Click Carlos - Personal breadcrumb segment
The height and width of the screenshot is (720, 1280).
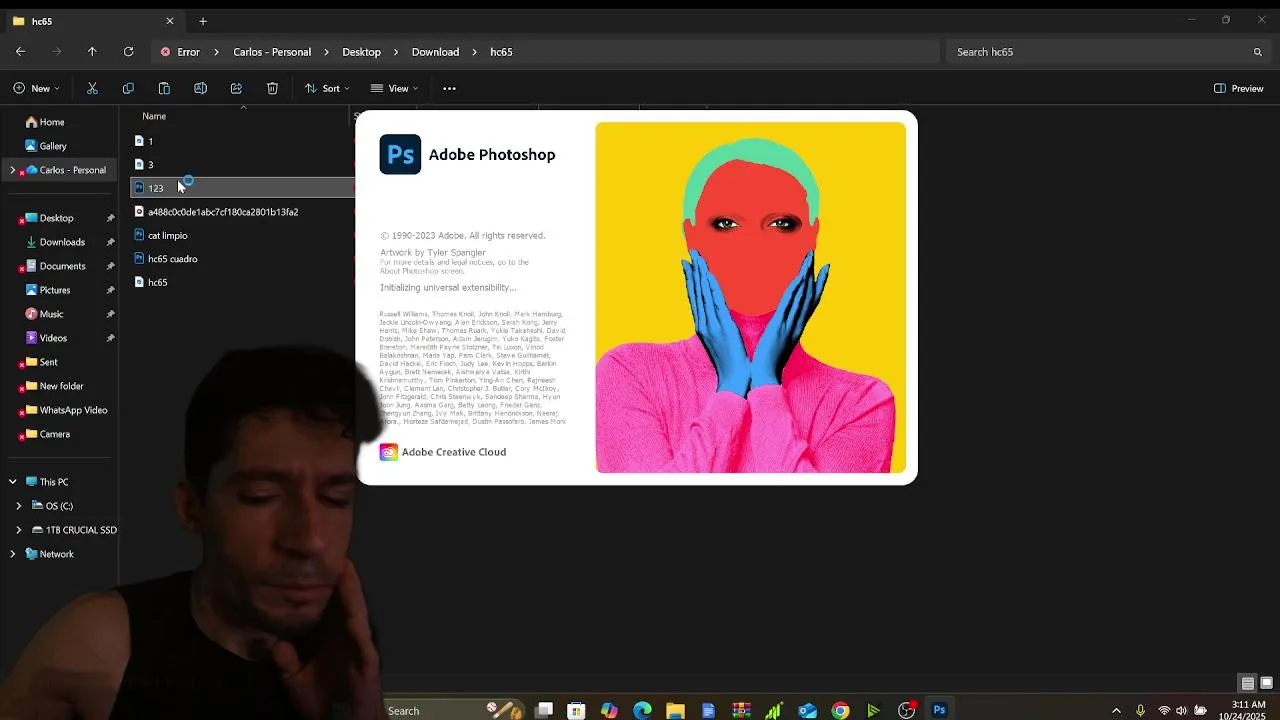[272, 52]
